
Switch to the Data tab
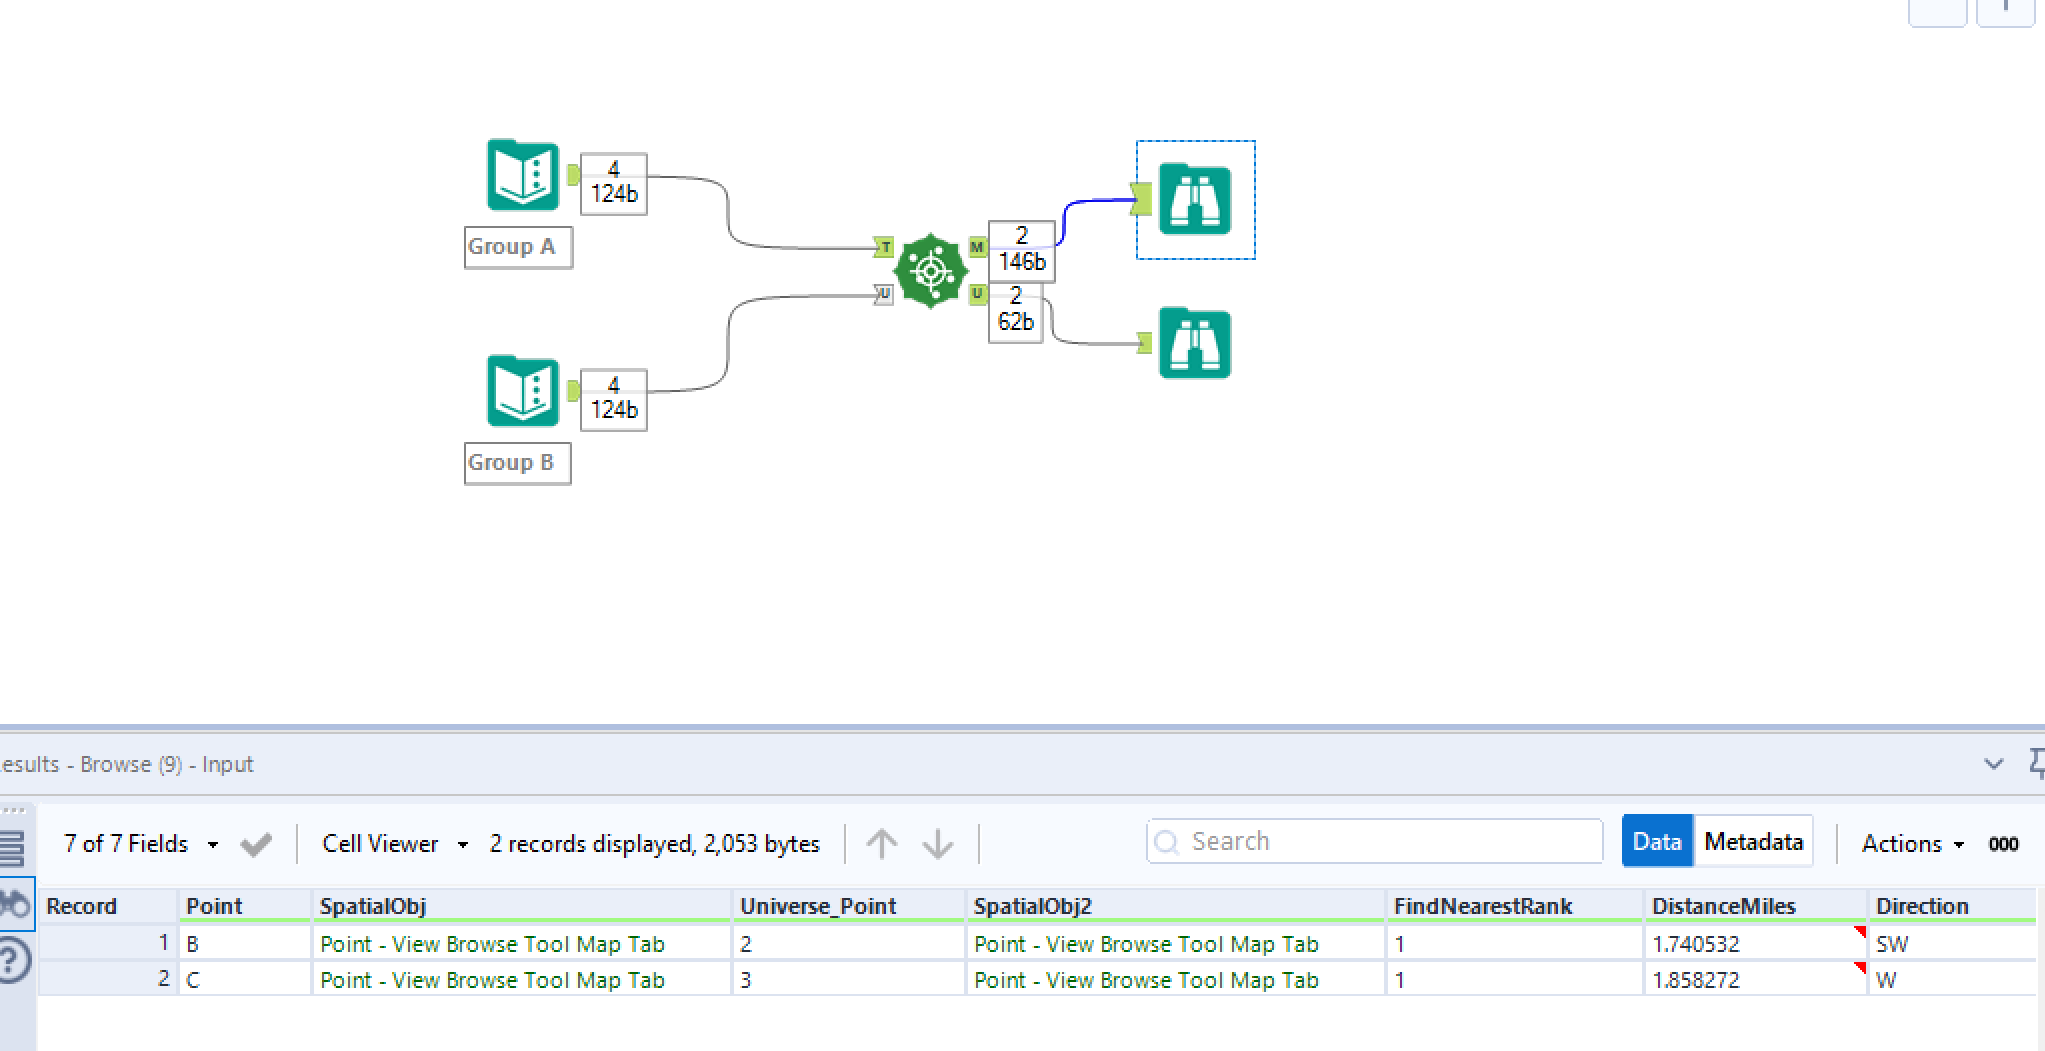tap(1657, 842)
